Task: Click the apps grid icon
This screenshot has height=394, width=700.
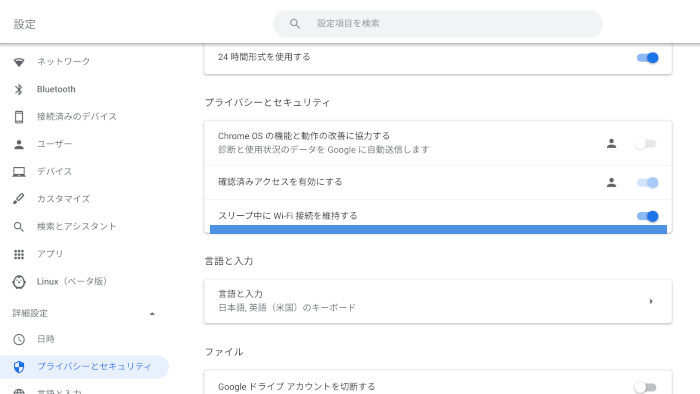Action: tap(19, 254)
